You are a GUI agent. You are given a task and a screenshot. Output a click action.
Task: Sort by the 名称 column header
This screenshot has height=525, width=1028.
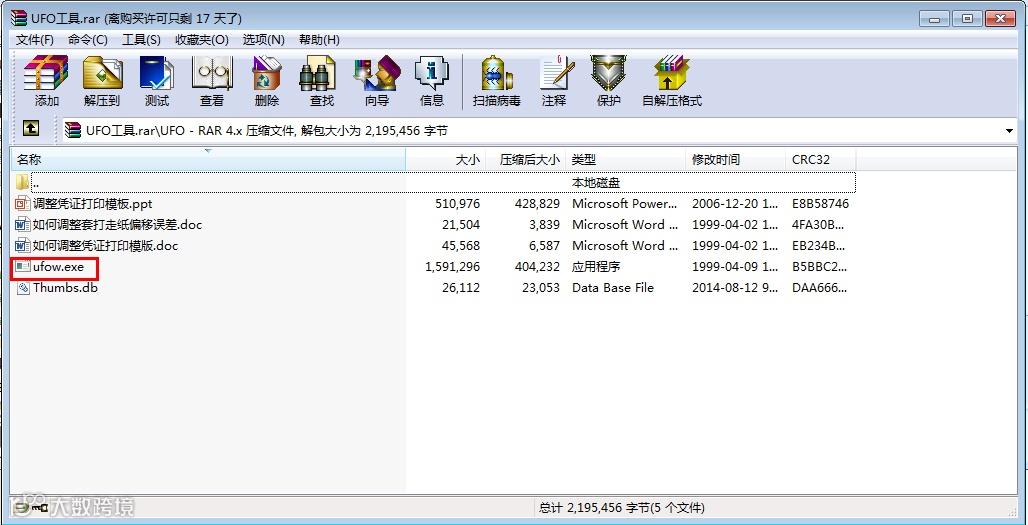208,159
